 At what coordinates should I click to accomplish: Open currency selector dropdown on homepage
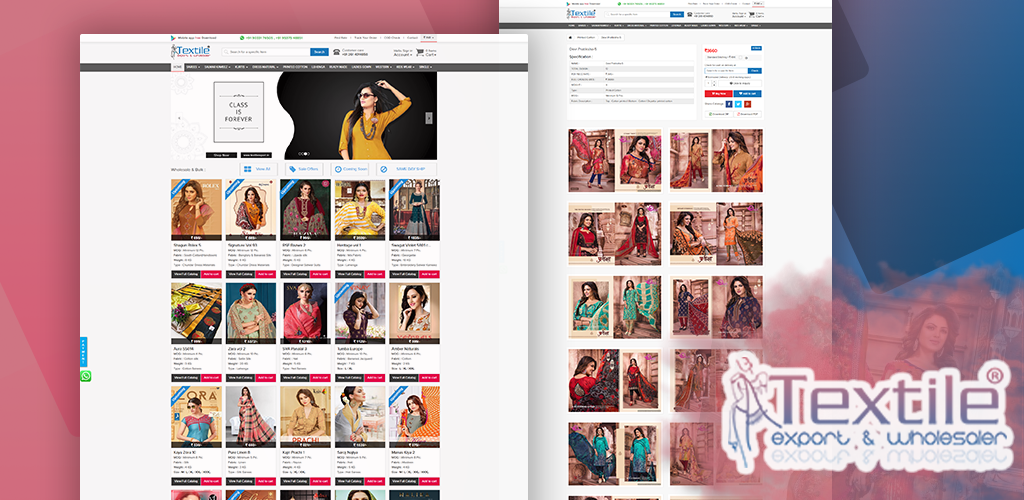428,38
